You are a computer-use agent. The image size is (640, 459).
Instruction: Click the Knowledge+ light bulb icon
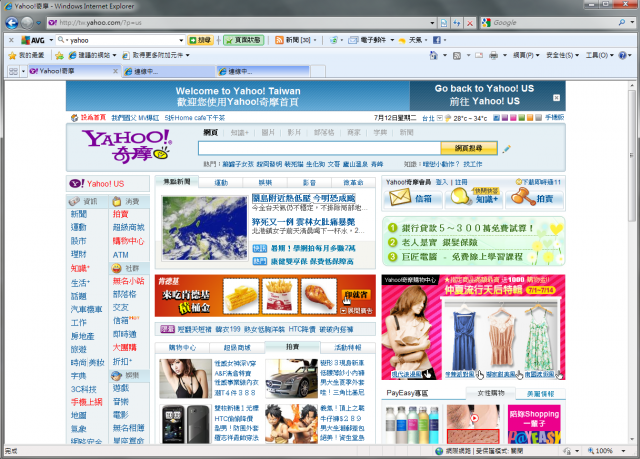click(x=461, y=196)
